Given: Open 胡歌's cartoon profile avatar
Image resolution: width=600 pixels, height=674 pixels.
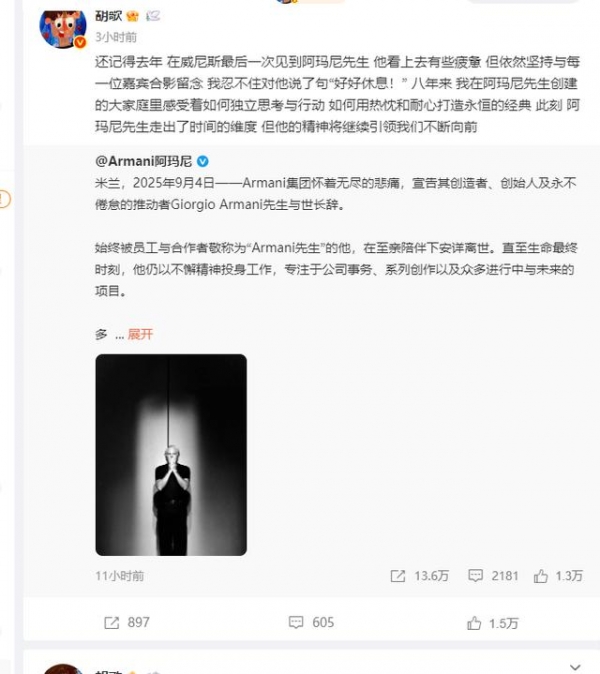Looking at the screenshot, I should [62, 28].
